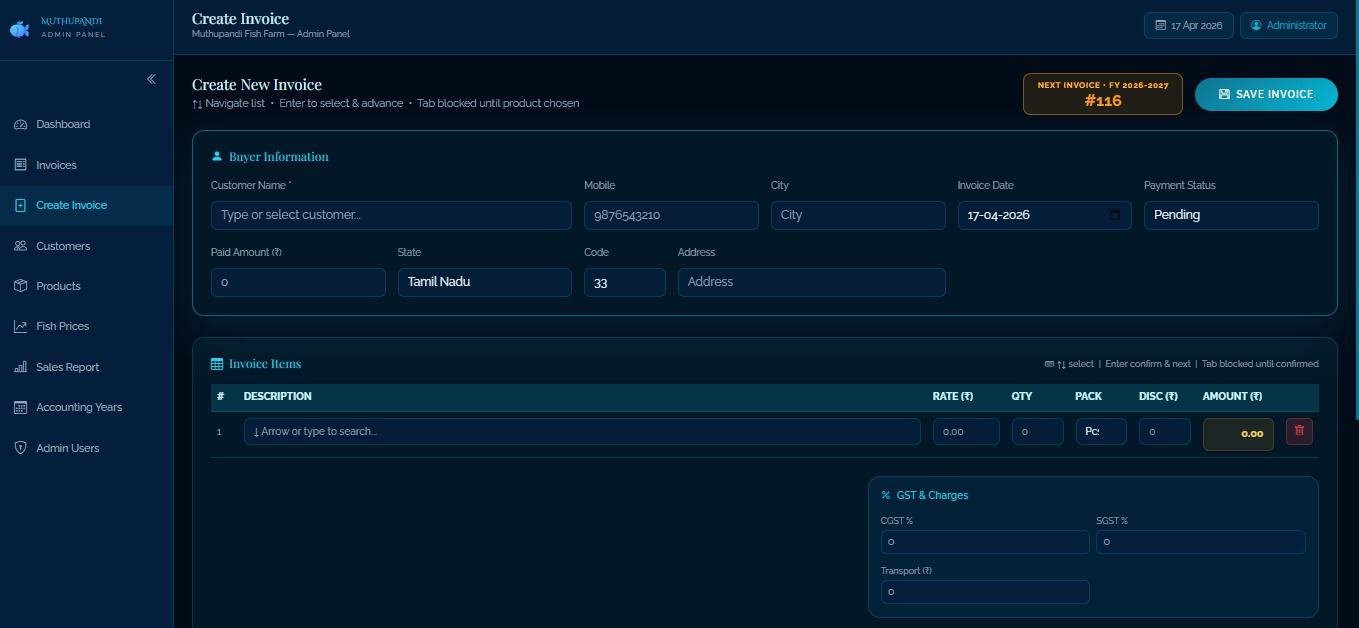The width and height of the screenshot is (1359, 628).
Task: Click the Invoice Items table icon
Action: [217, 363]
